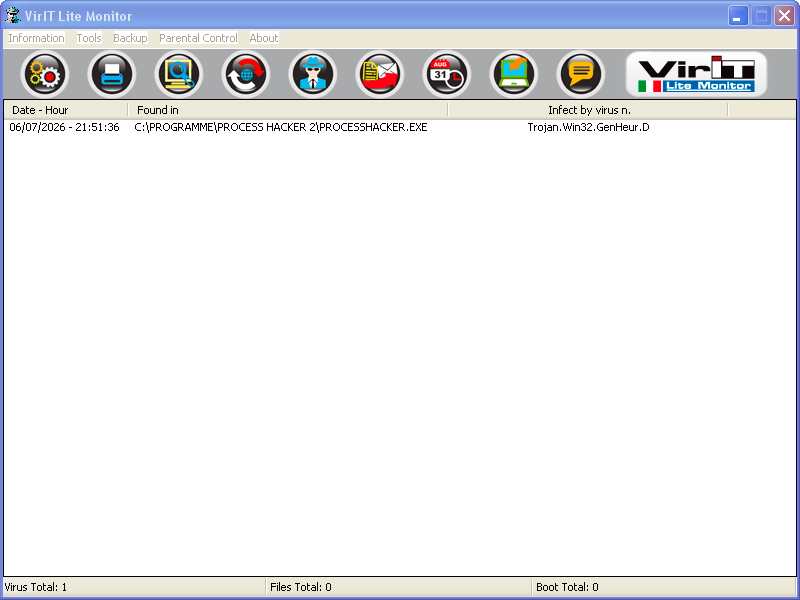Click the printer toolbar icon
Viewport: 800px width, 600px height.
(x=112, y=74)
